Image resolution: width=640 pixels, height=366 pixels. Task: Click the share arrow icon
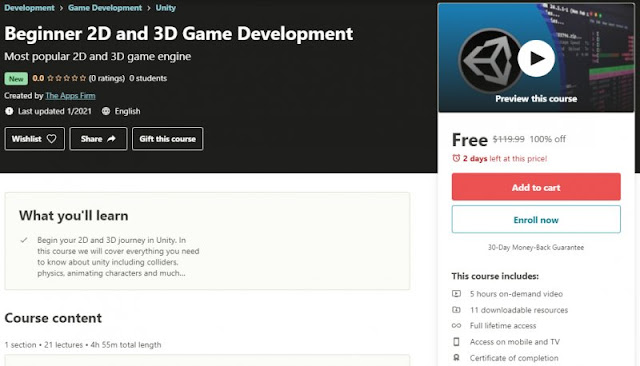coord(111,139)
